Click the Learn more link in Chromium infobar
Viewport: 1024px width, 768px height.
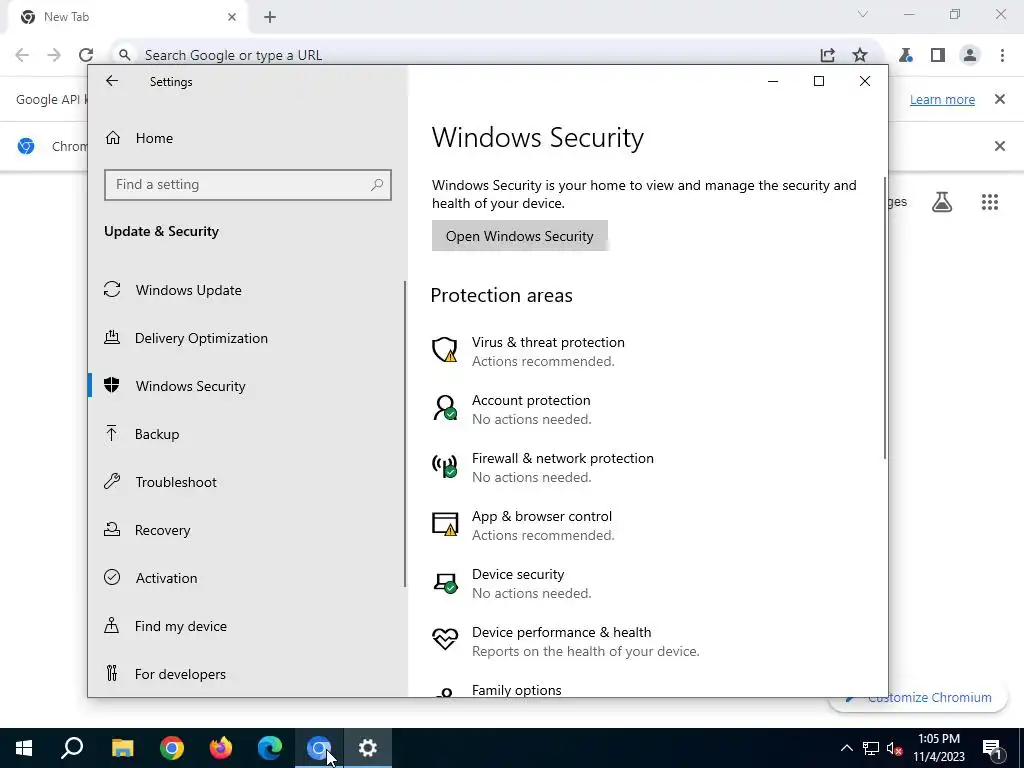(942, 99)
